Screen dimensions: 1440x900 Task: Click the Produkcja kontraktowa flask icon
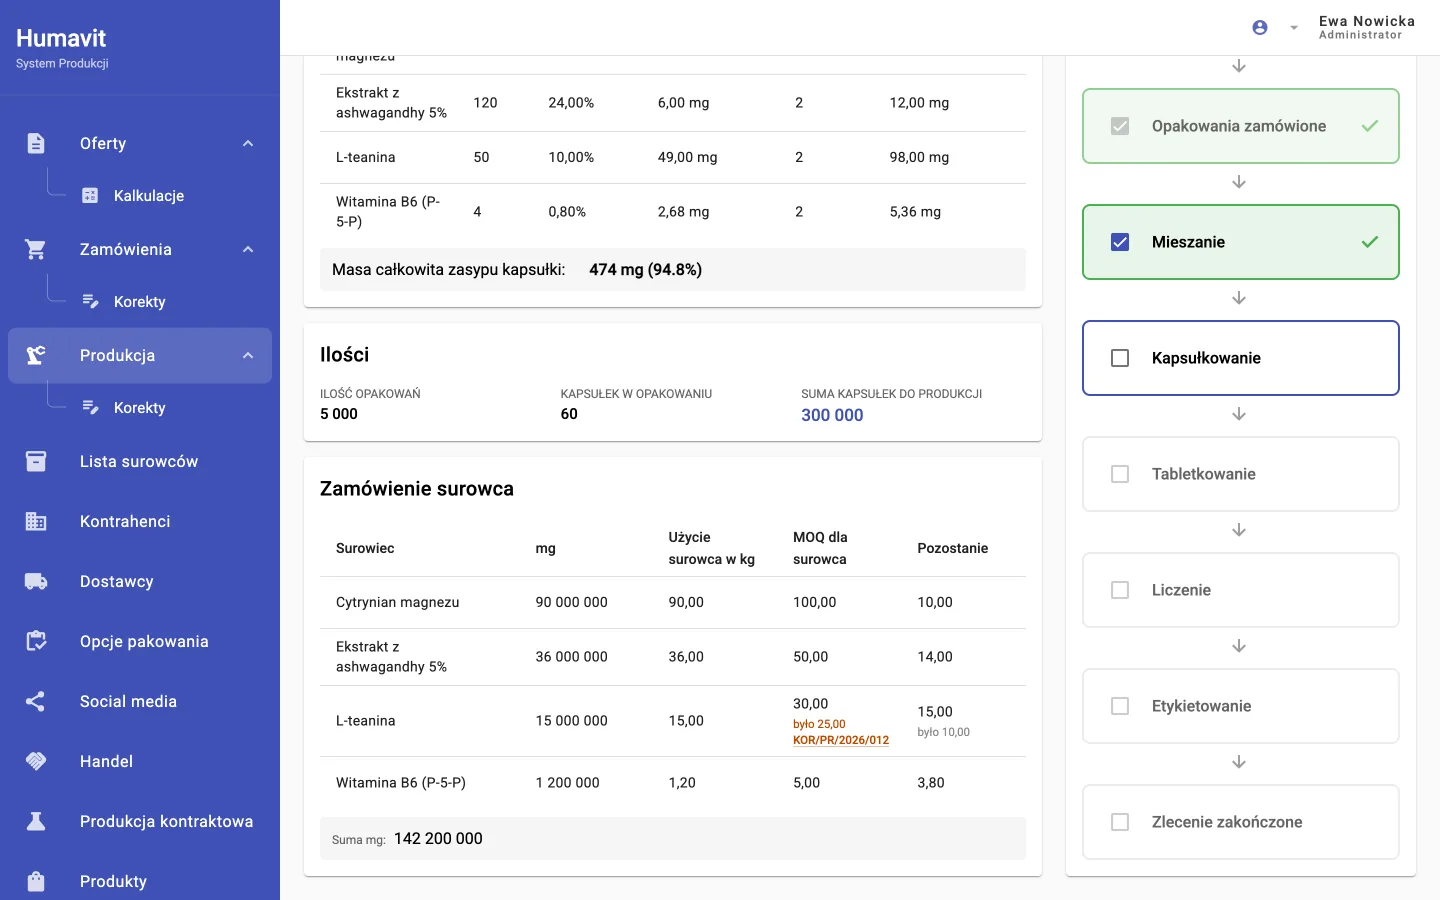click(36, 821)
